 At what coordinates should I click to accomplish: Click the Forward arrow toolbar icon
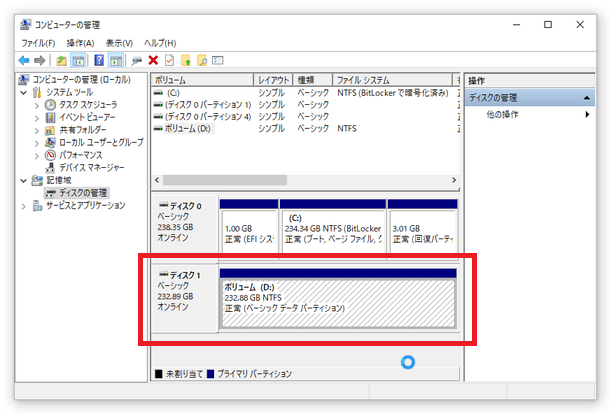point(41,60)
